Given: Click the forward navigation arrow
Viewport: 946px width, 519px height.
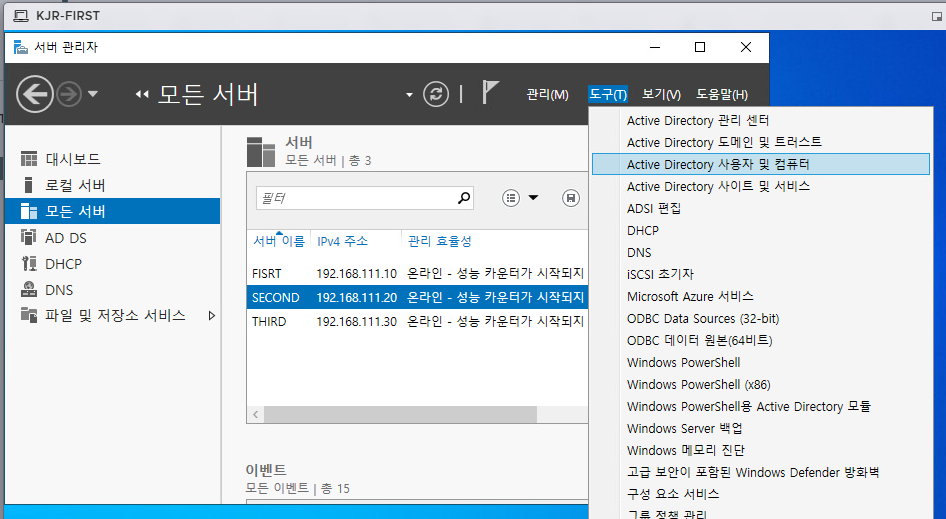Looking at the screenshot, I should coord(69,94).
